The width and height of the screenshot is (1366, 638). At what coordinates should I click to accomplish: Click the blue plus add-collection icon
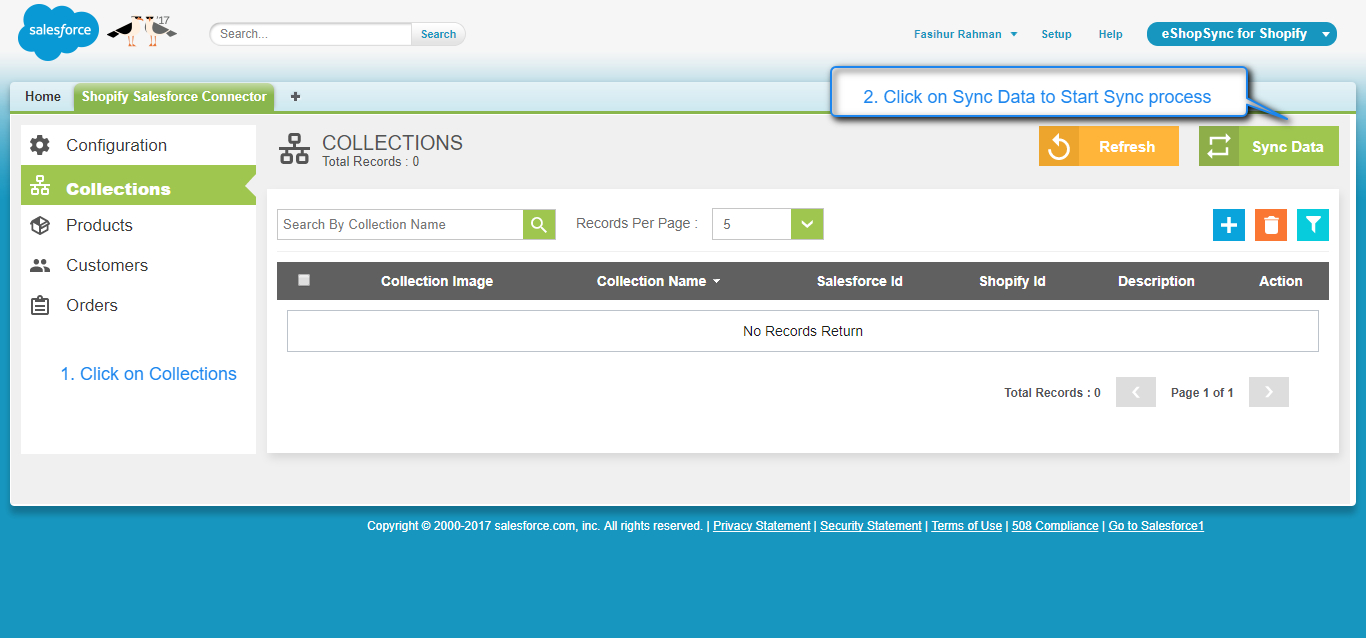coord(1229,225)
